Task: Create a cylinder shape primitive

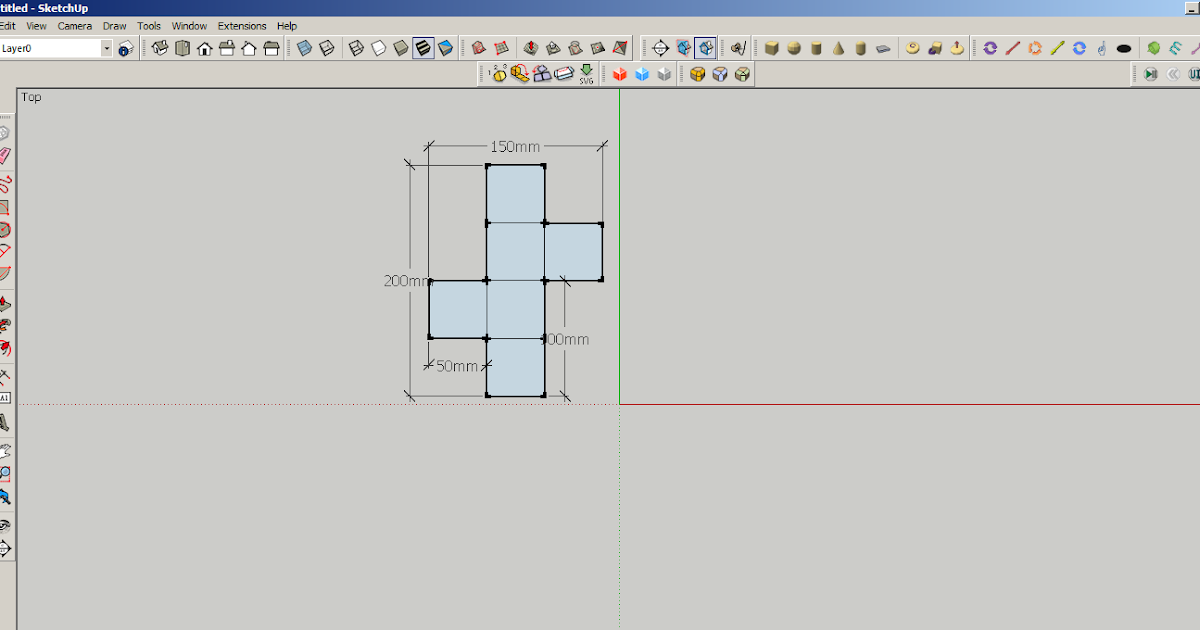Action: click(816, 47)
